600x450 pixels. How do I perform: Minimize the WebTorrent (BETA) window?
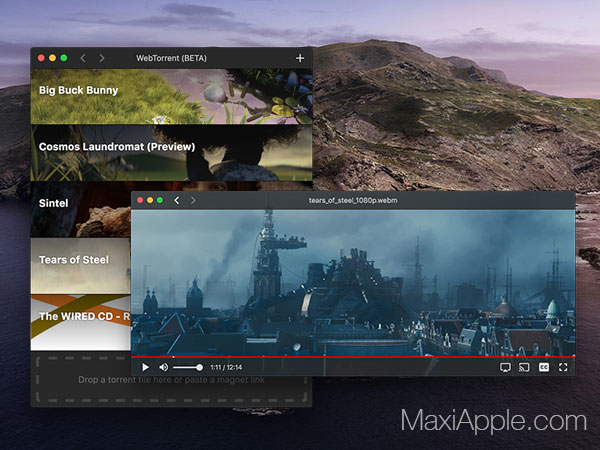52,58
